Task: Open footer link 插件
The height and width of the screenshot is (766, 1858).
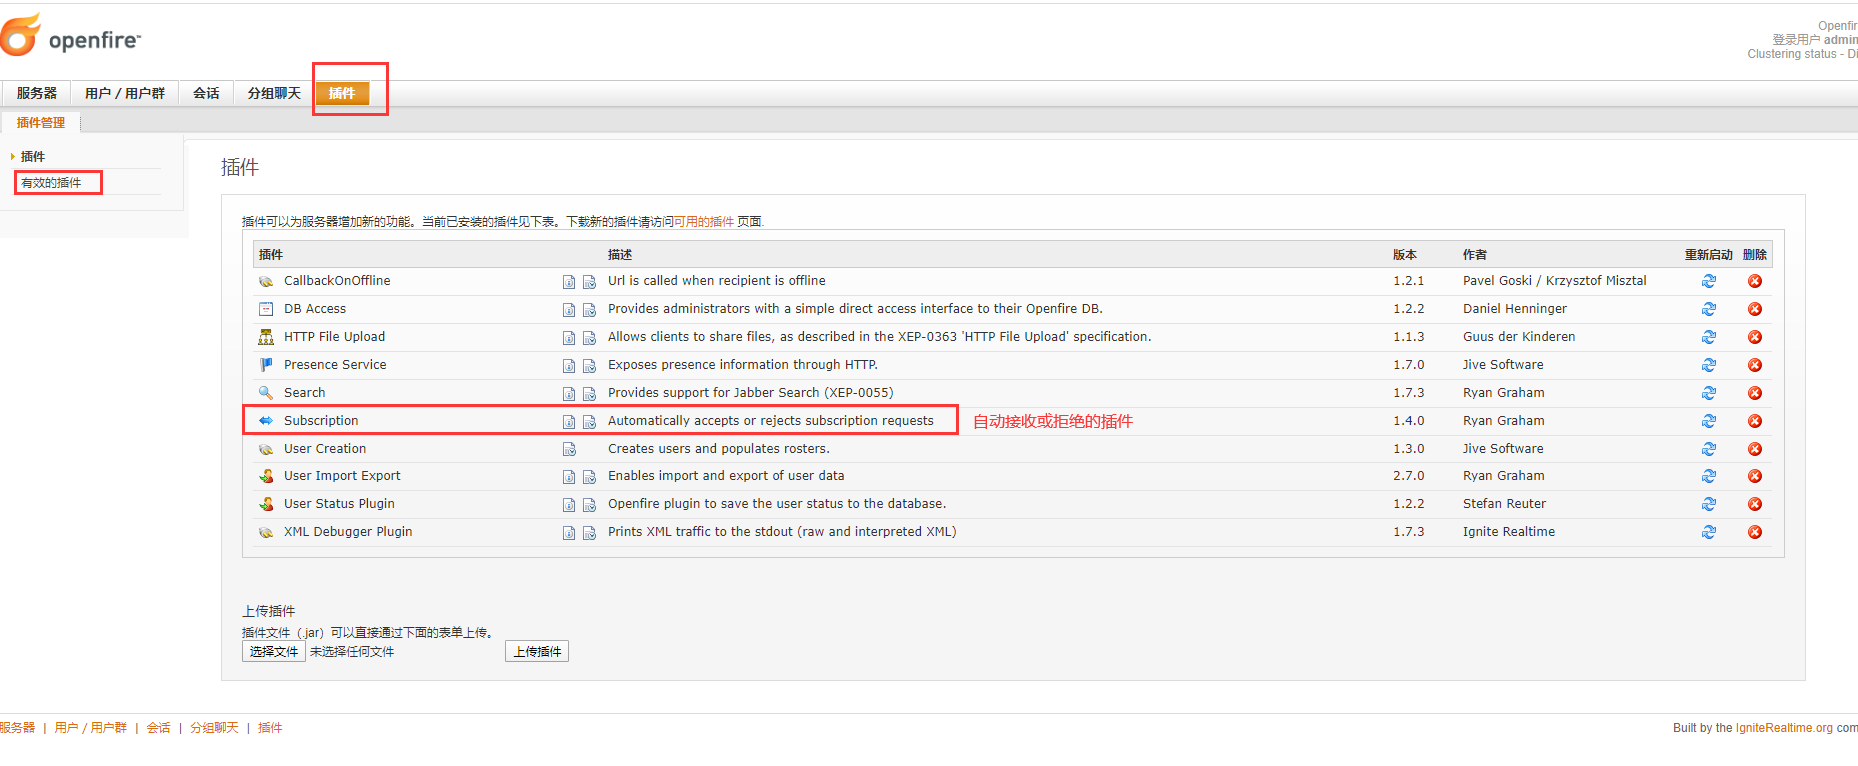Action: (x=270, y=728)
